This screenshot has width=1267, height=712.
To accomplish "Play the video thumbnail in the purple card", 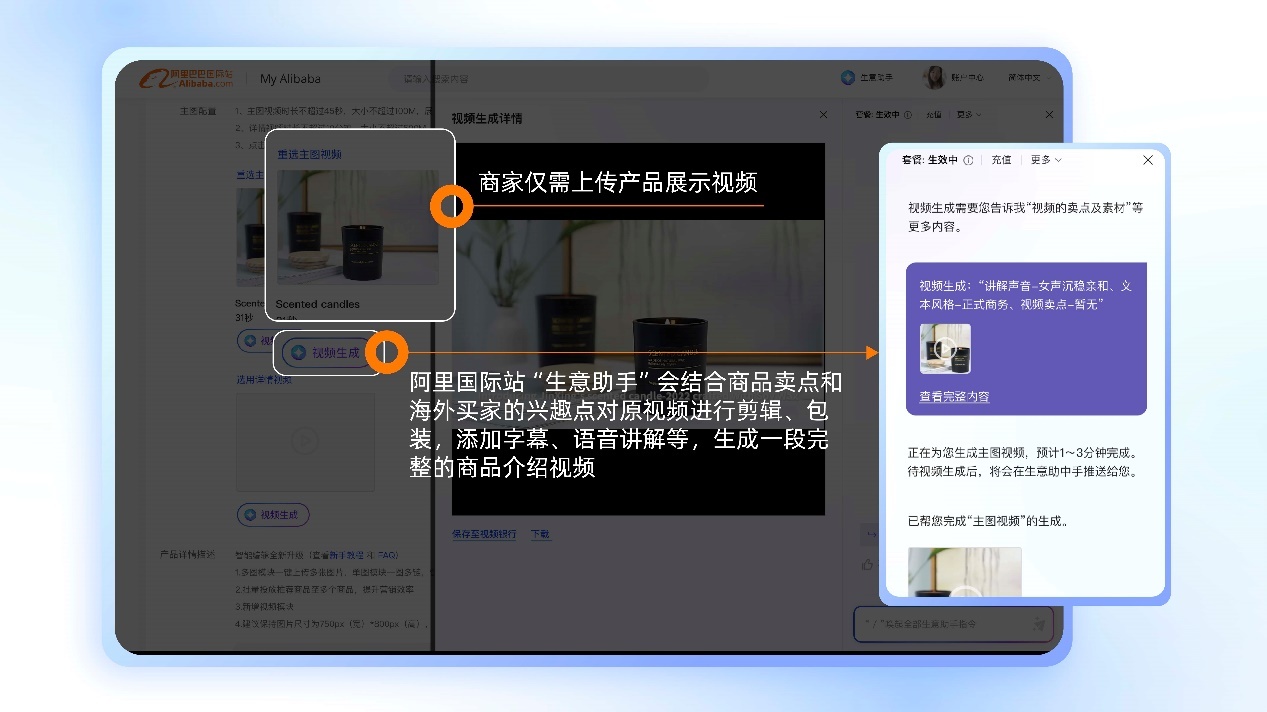I will pyautogui.click(x=945, y=349).
